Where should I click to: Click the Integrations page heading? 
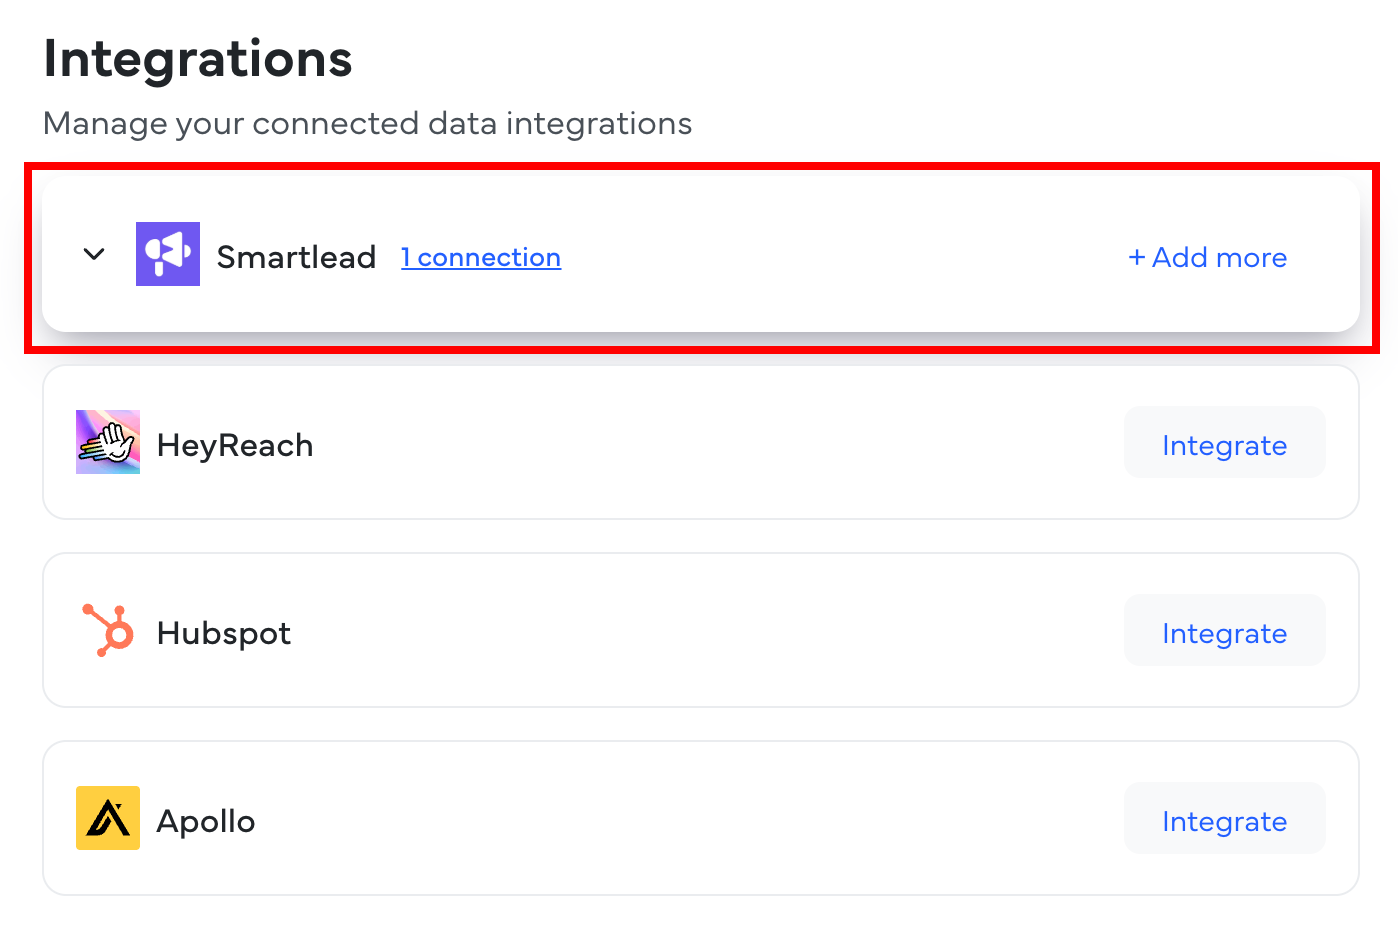[198, 59]
